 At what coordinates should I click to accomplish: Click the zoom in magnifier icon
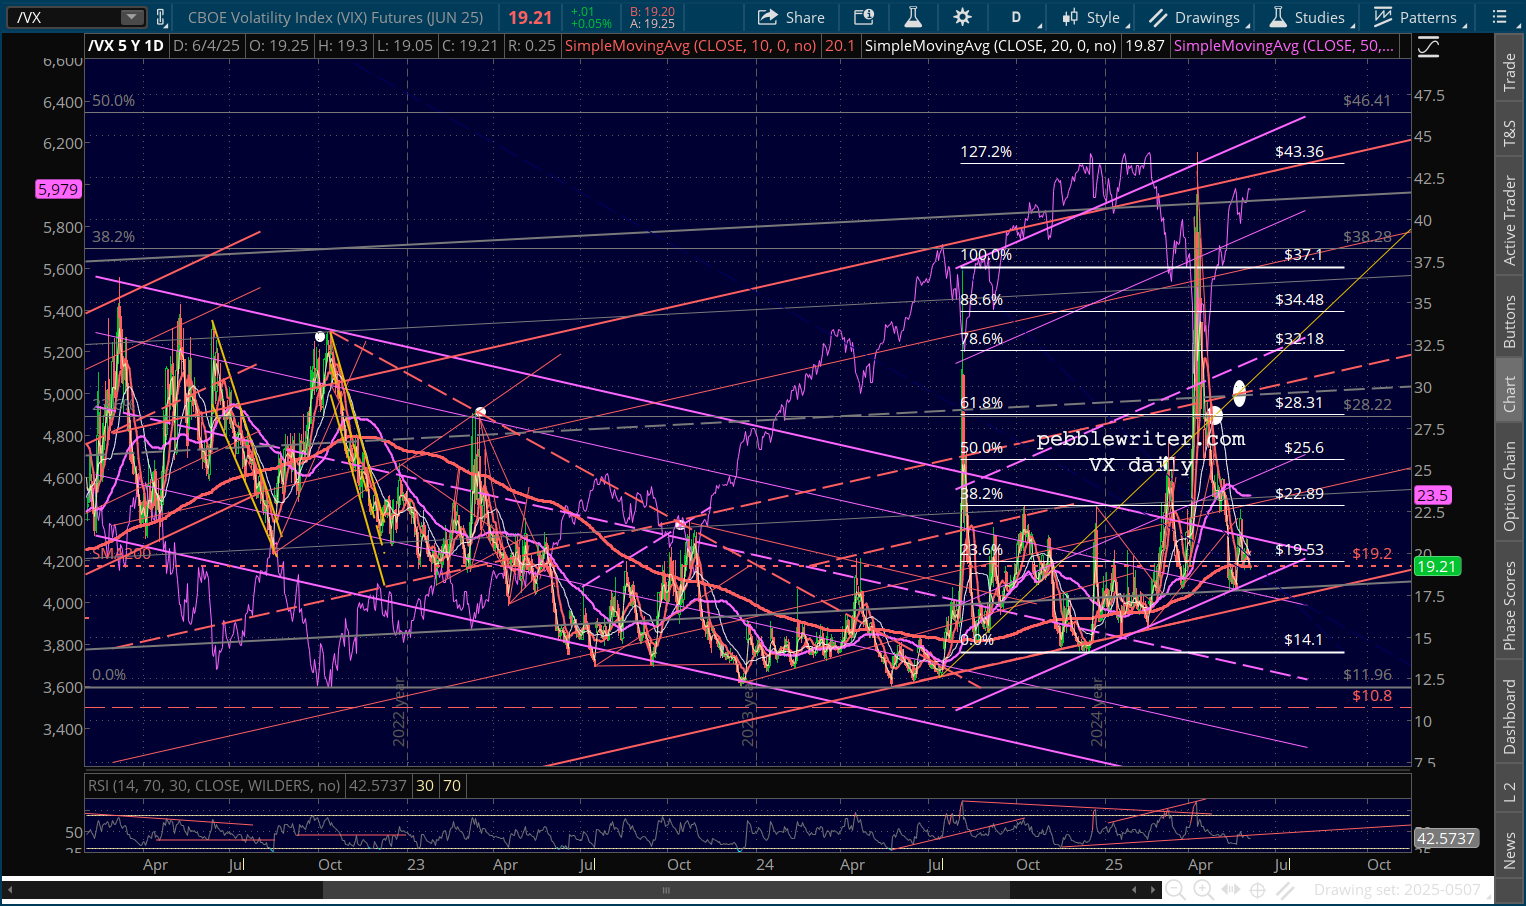(1203, 890)
